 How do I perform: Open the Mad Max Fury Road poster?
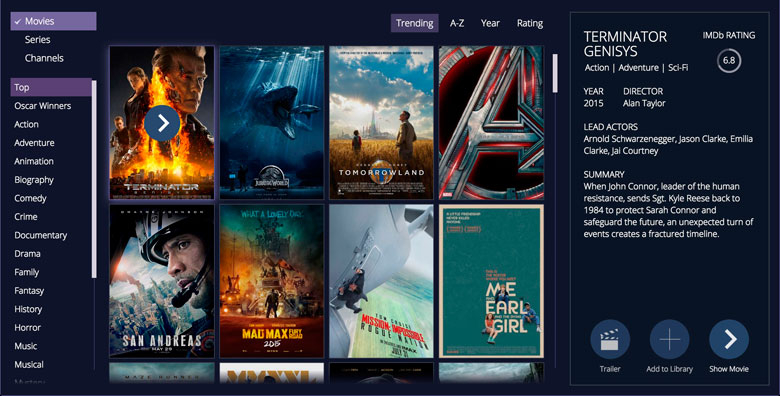pyautogui.click(x=272, y=281)
